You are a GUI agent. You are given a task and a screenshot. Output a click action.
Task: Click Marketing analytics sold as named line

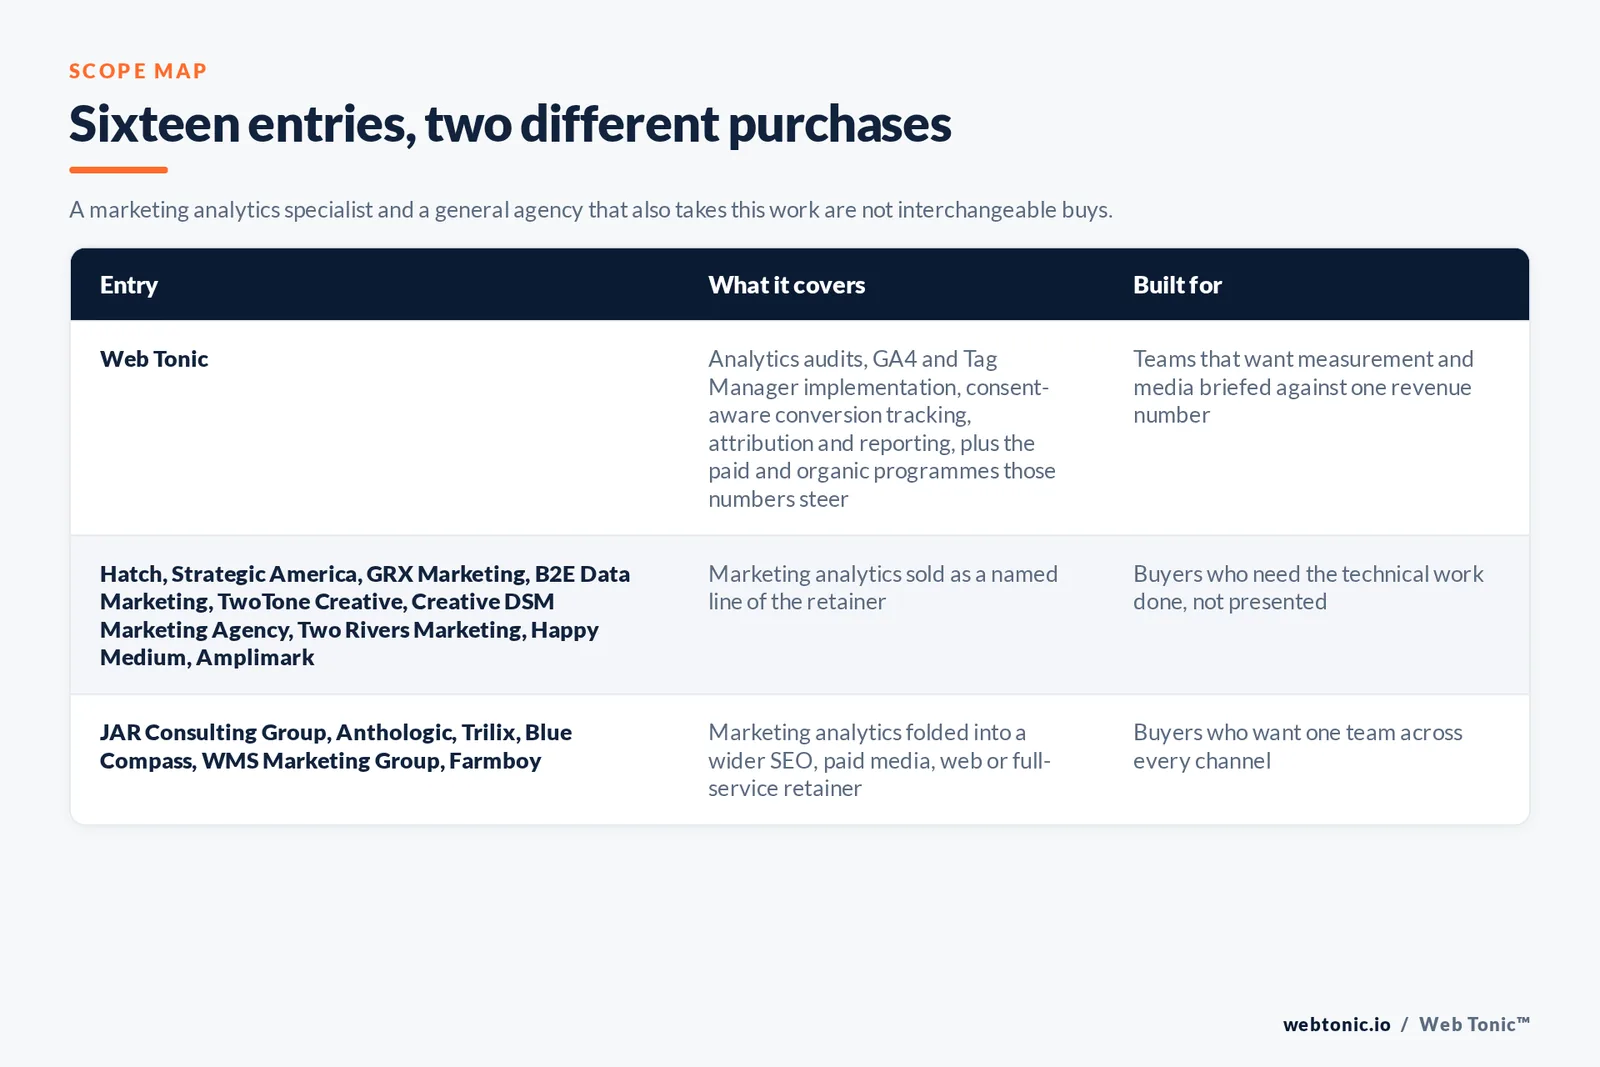click(x=883, y=588)
